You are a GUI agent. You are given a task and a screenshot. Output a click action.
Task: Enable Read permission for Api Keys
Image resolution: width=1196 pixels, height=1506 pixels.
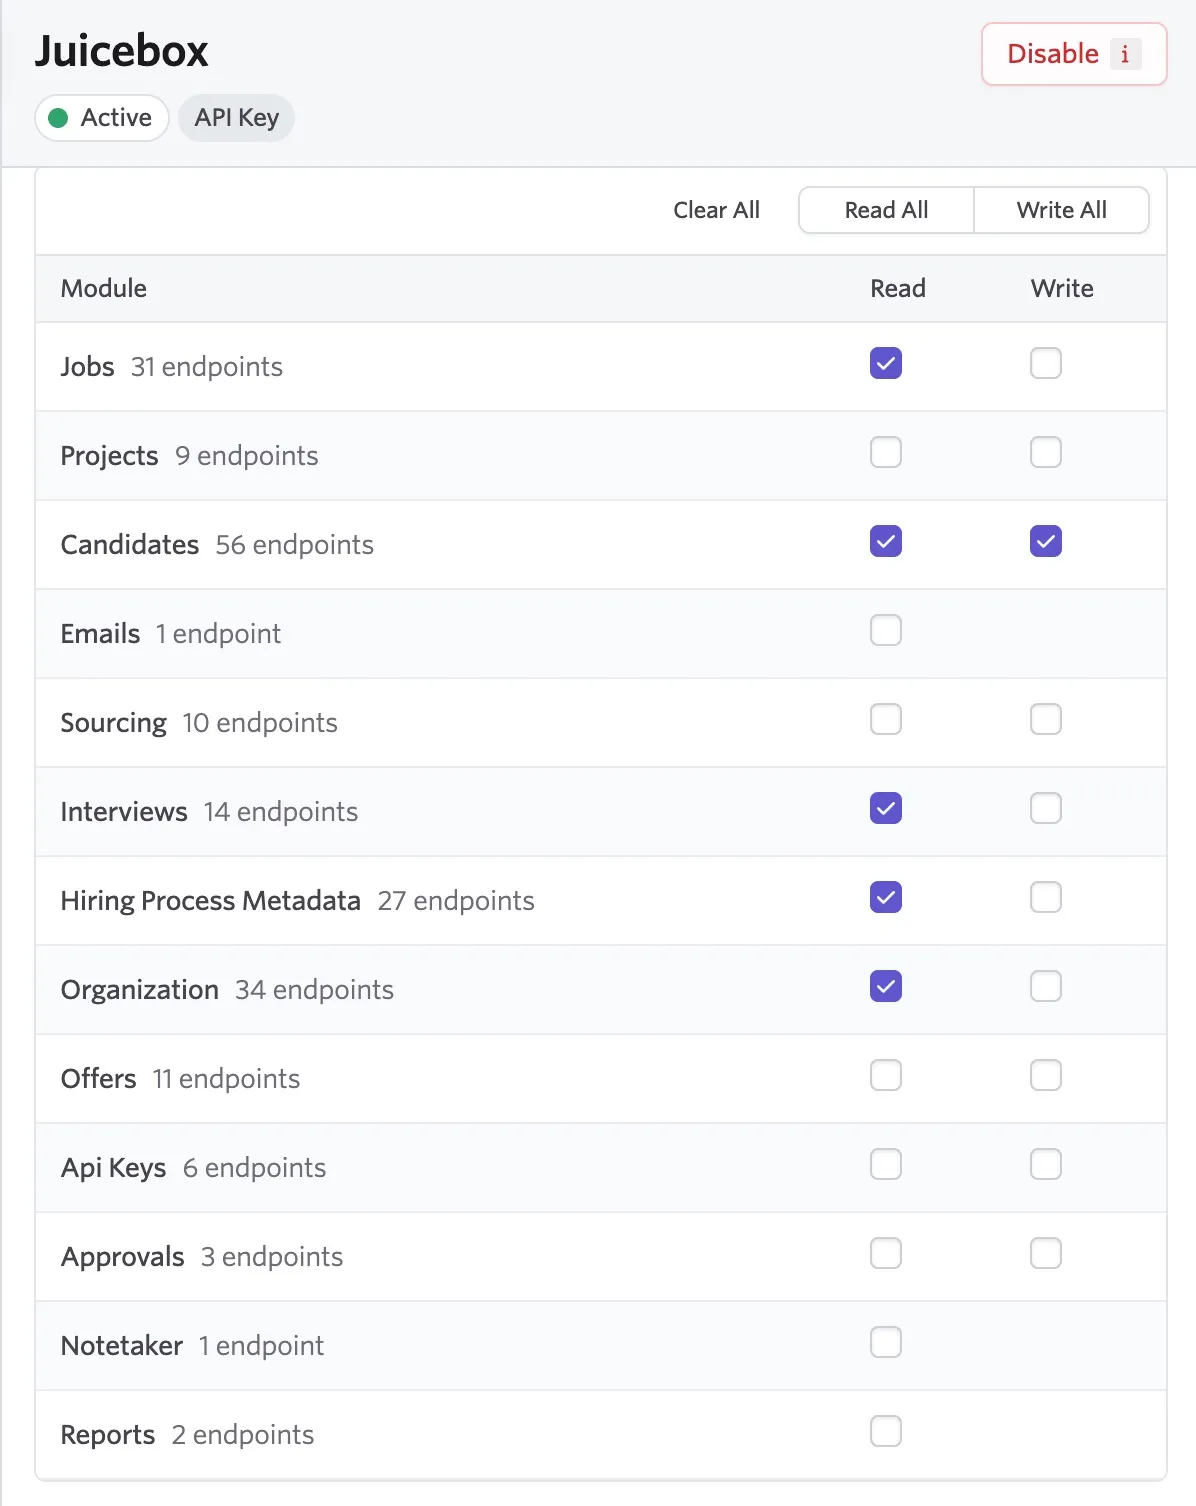pos(886,1164)
